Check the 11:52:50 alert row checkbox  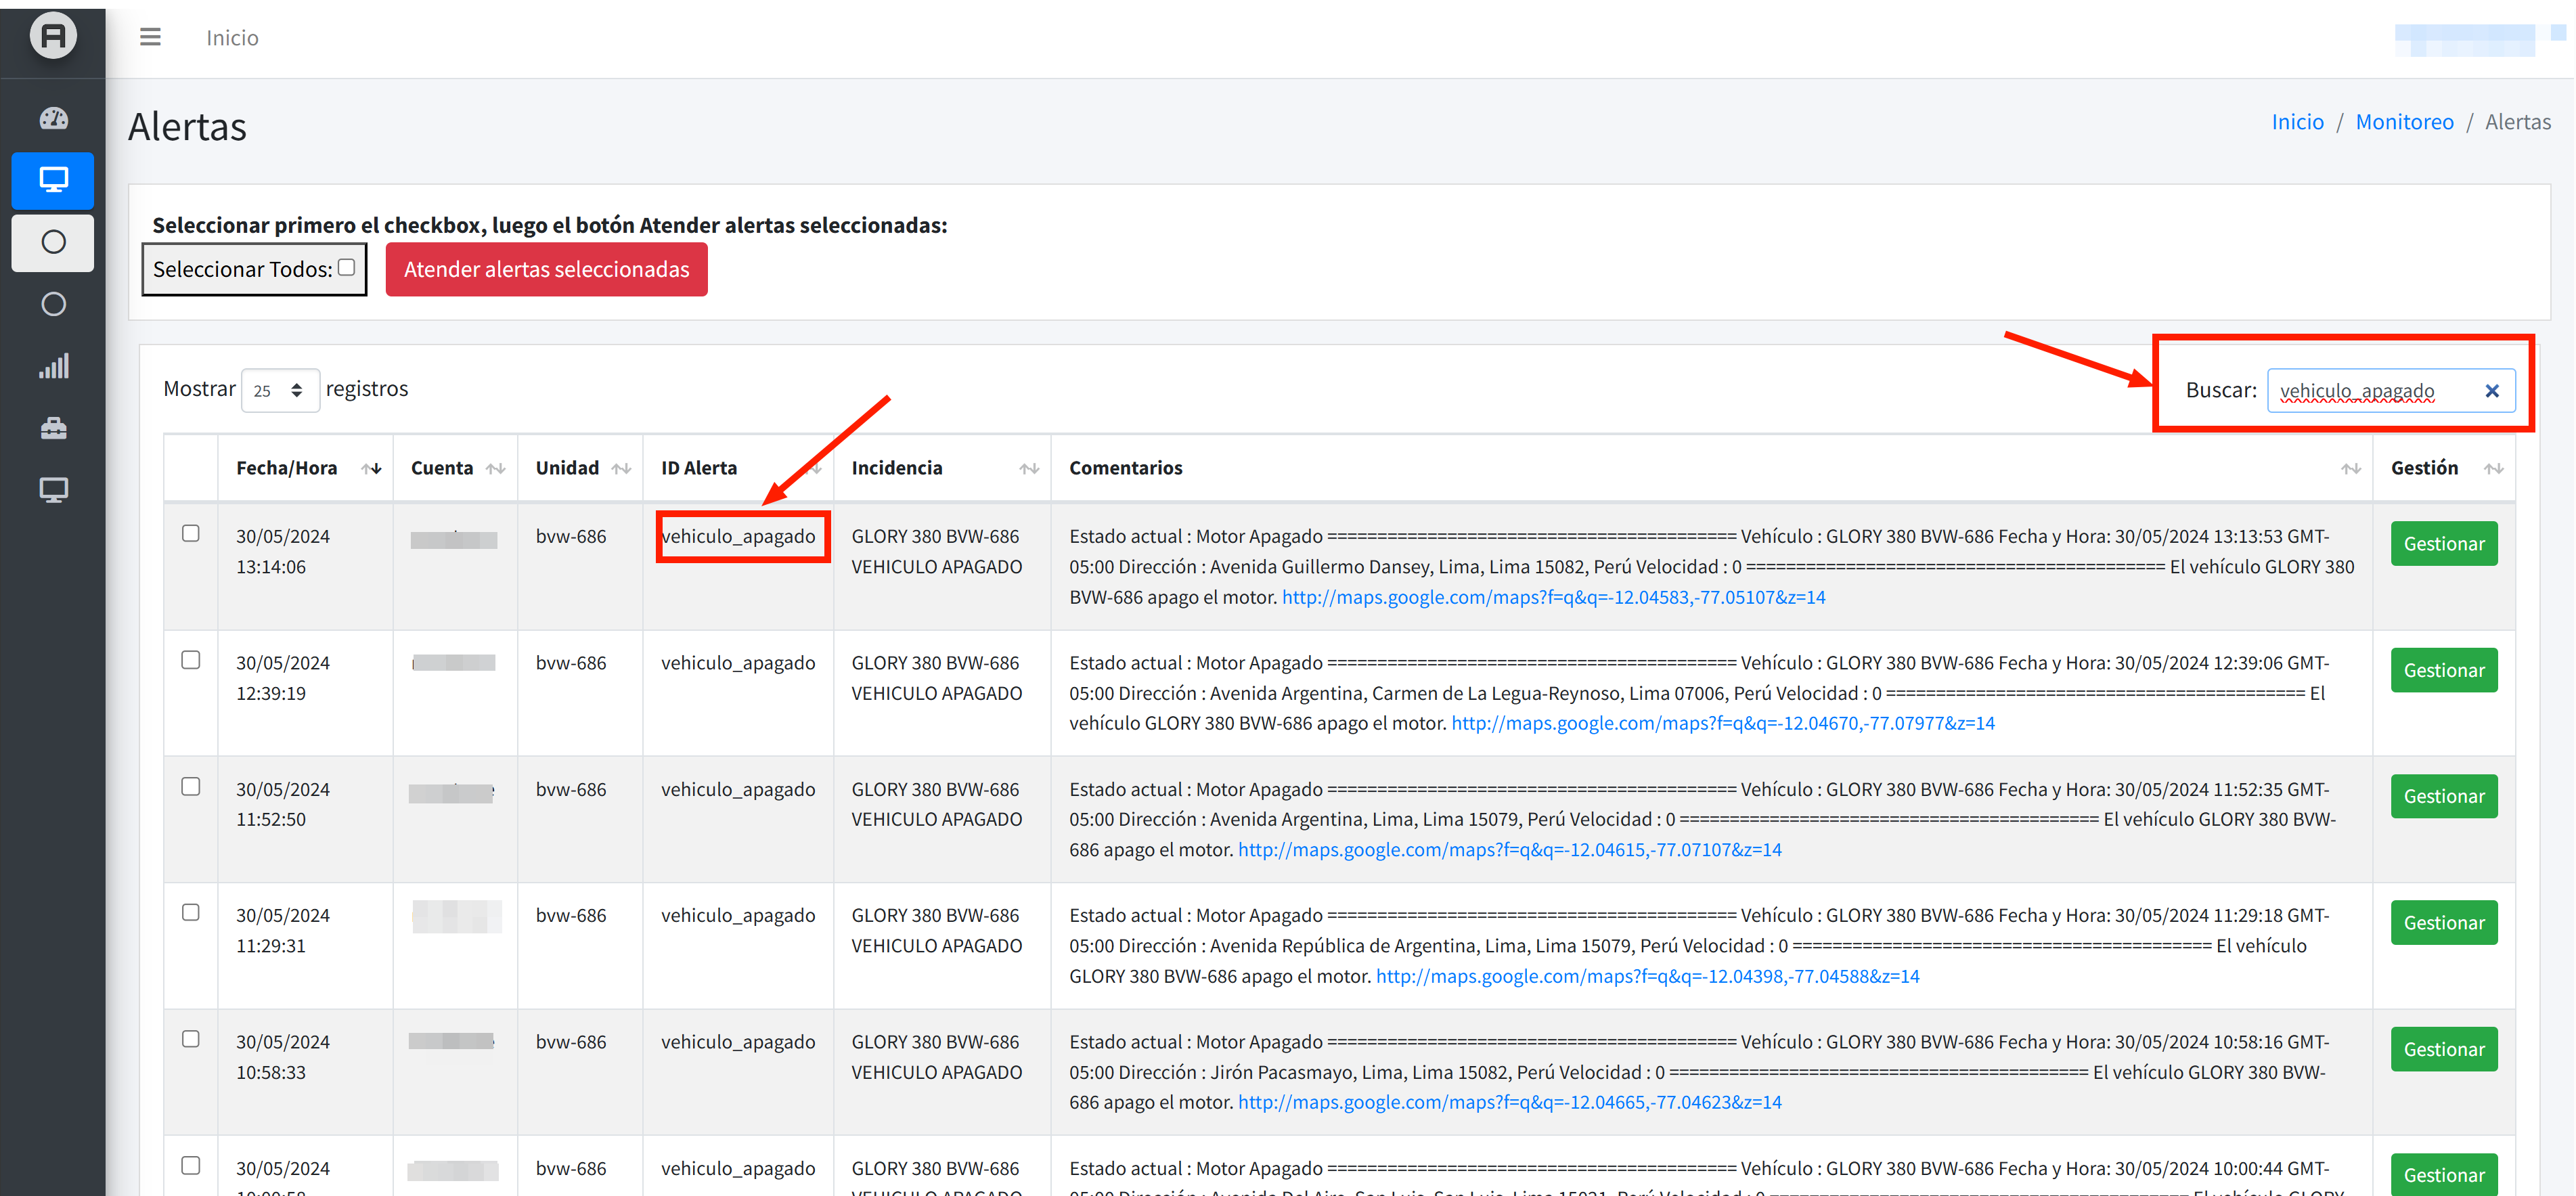coord(191,787)
